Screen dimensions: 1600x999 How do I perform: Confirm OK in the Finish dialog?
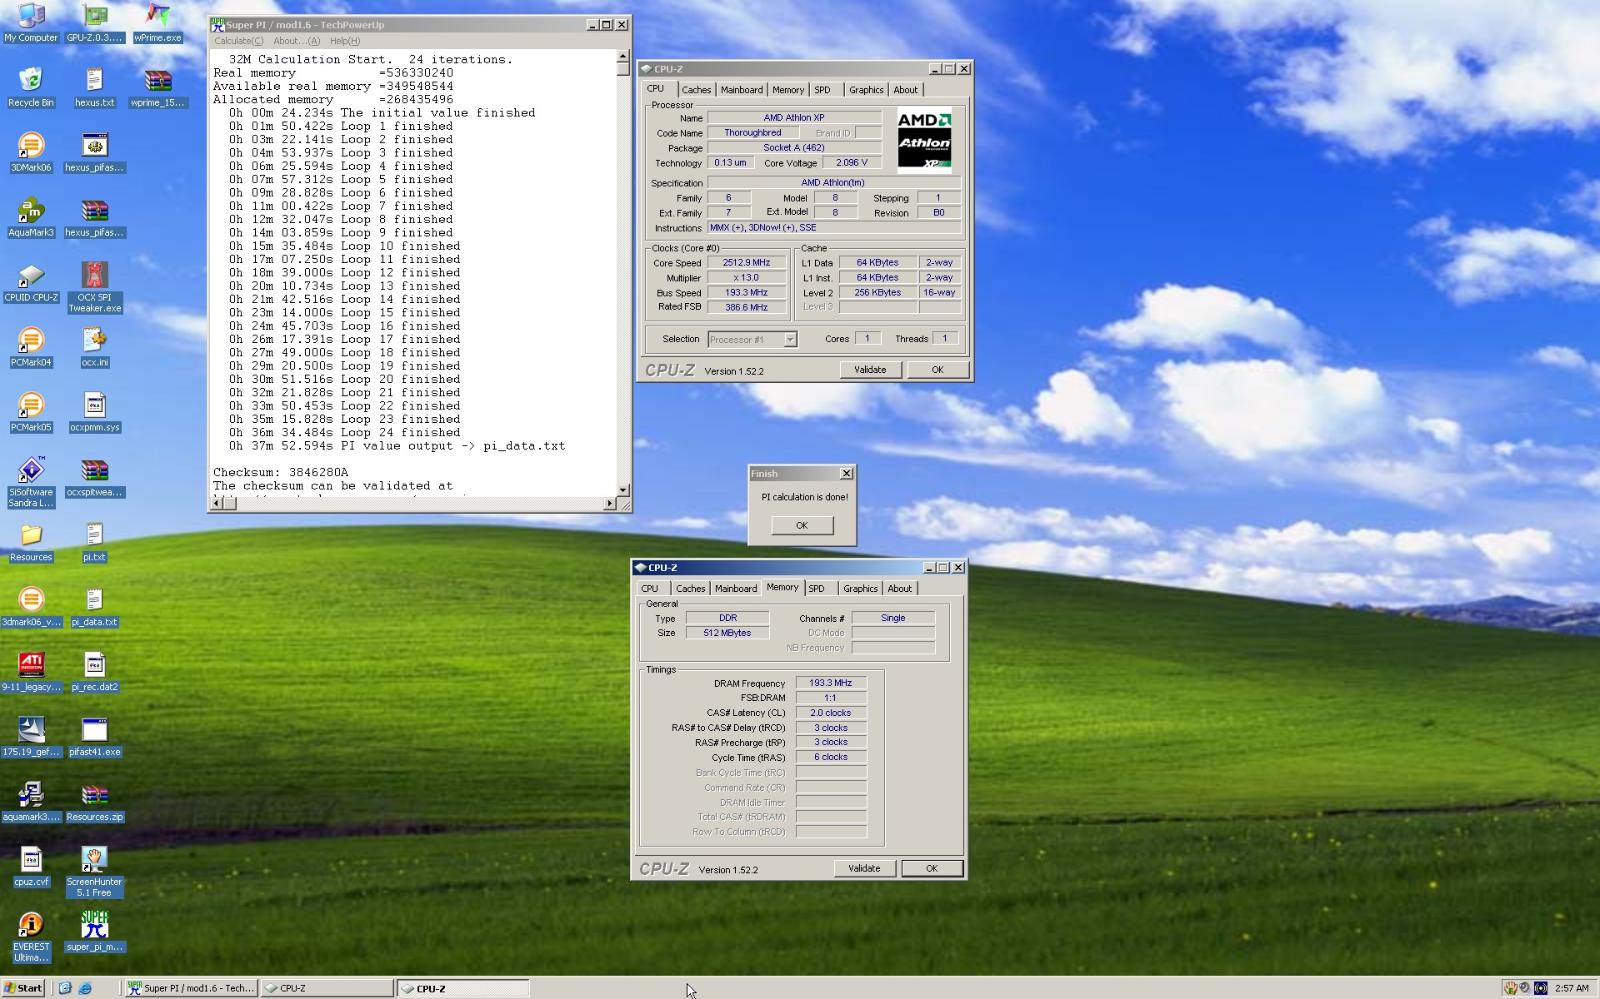[801, 526]
